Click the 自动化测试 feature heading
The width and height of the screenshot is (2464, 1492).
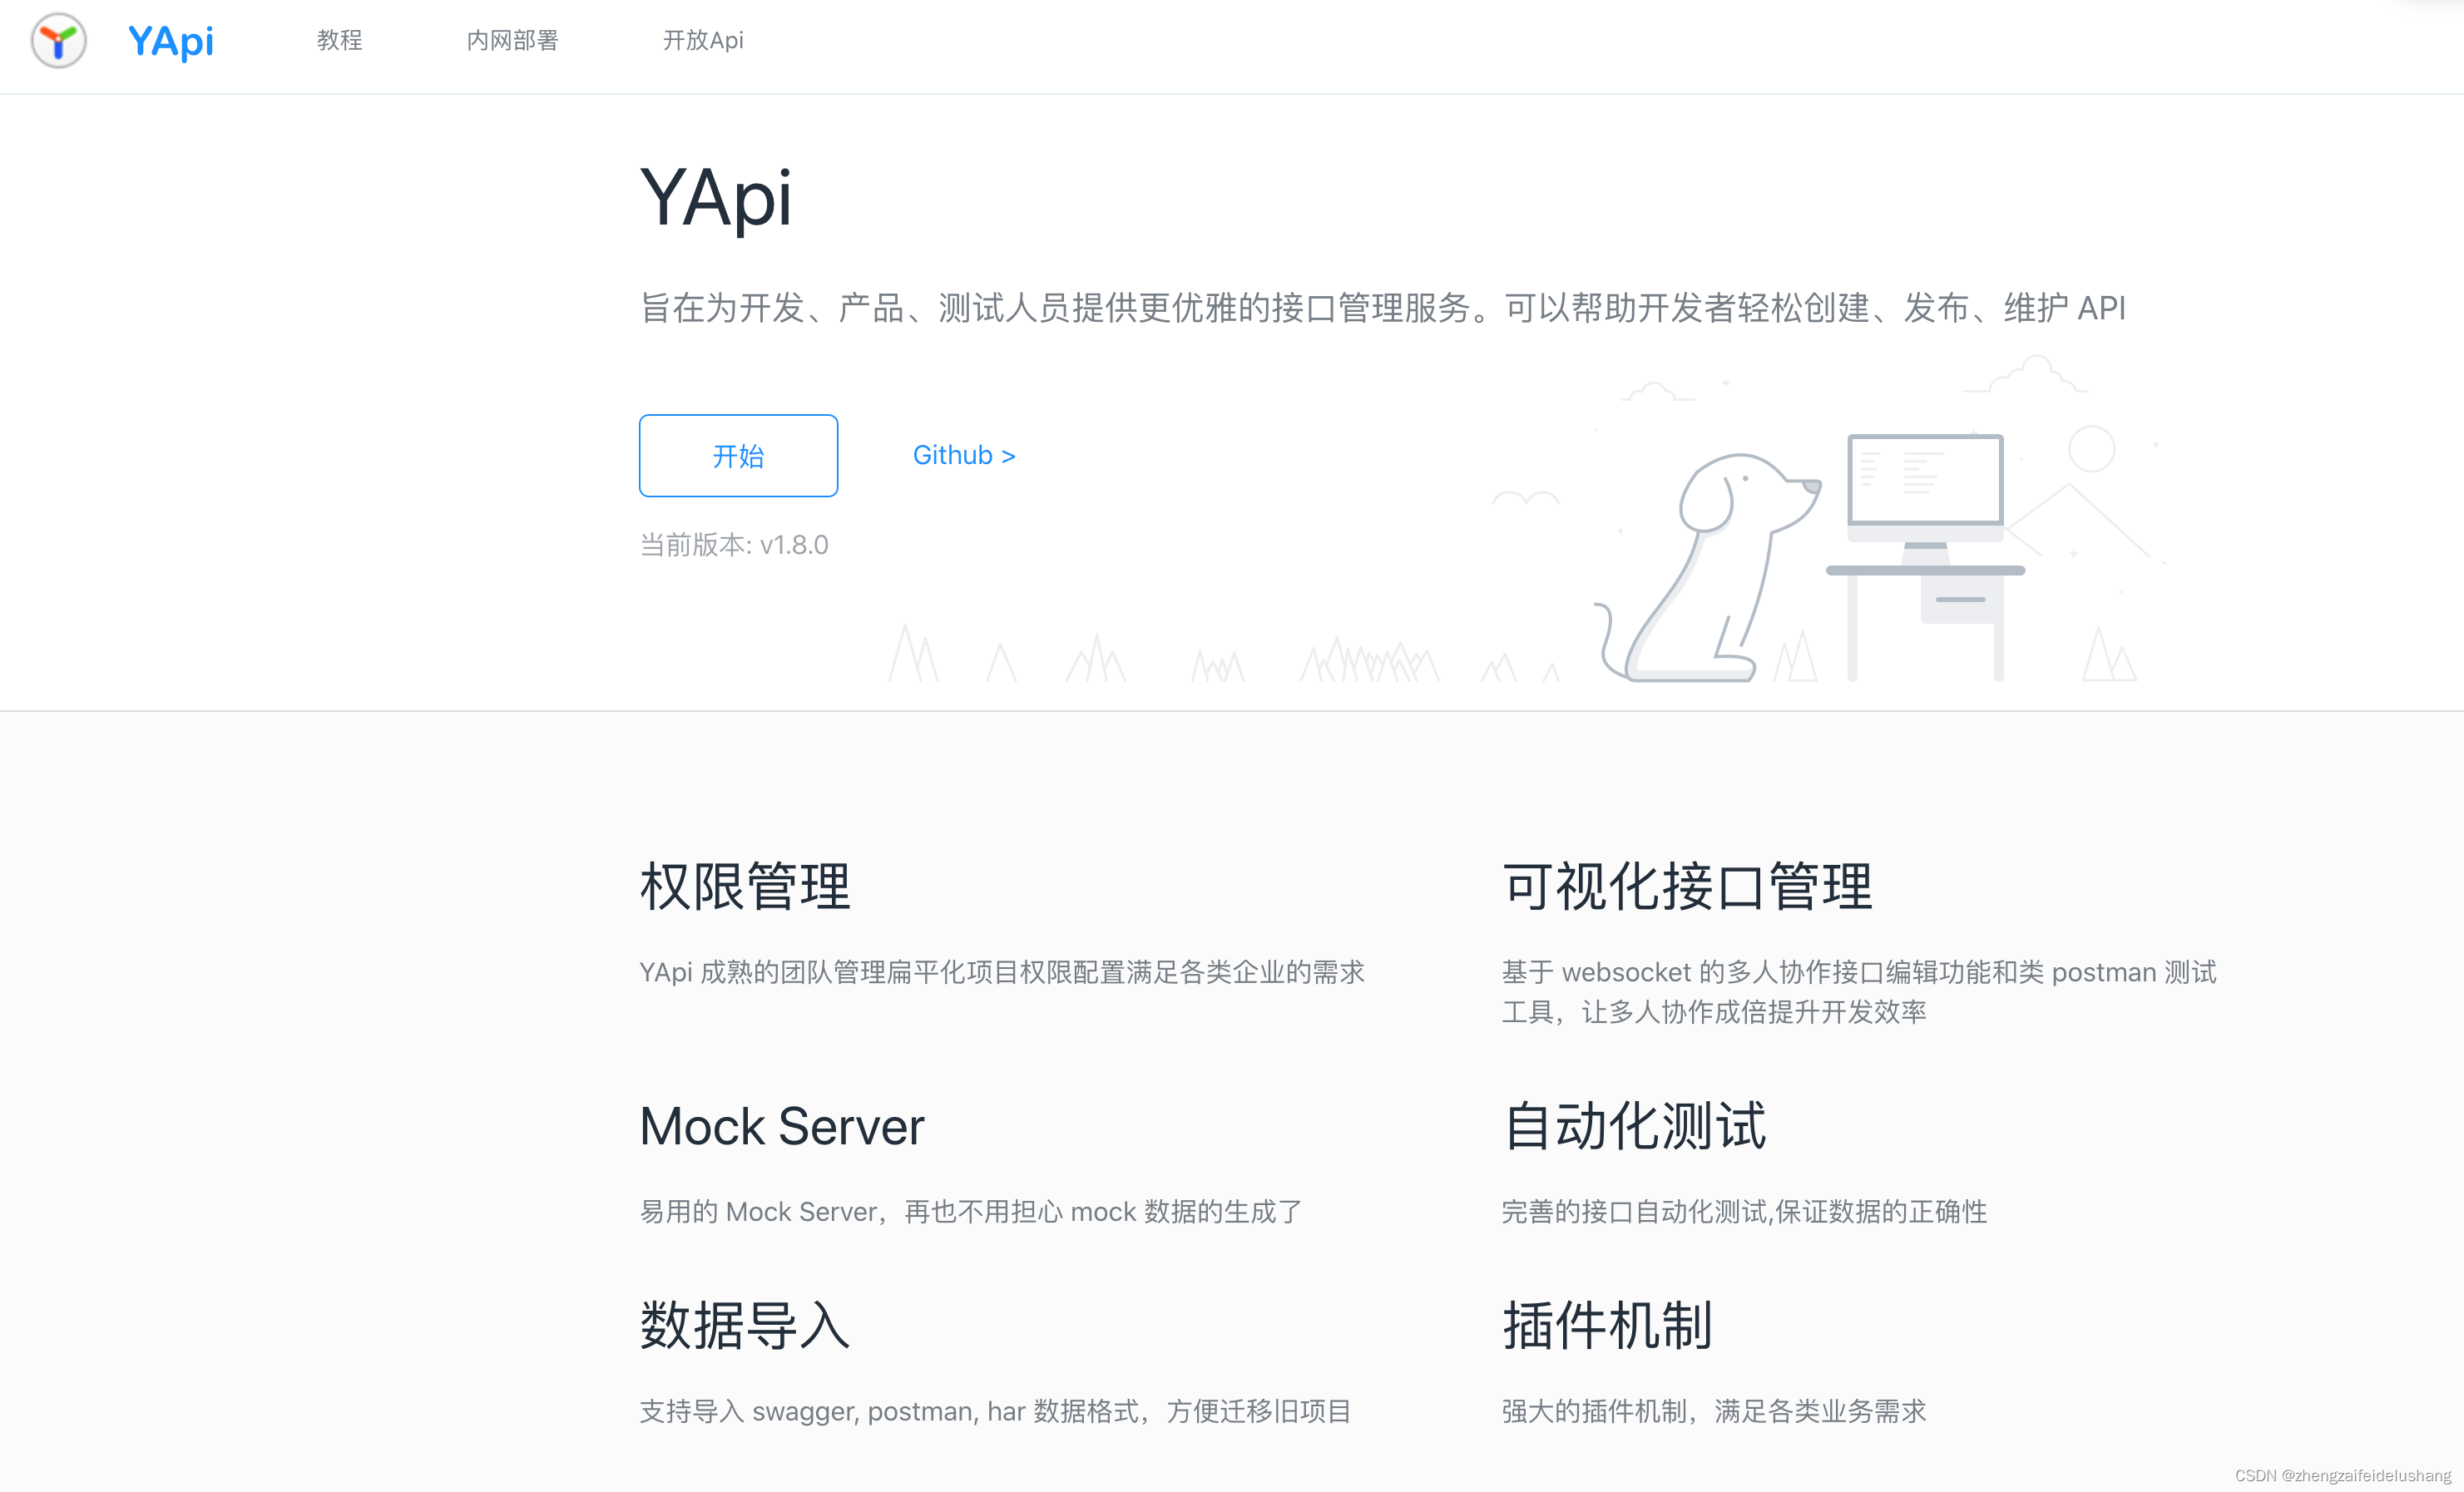pyautogui.click(x=1634, y=1126)
